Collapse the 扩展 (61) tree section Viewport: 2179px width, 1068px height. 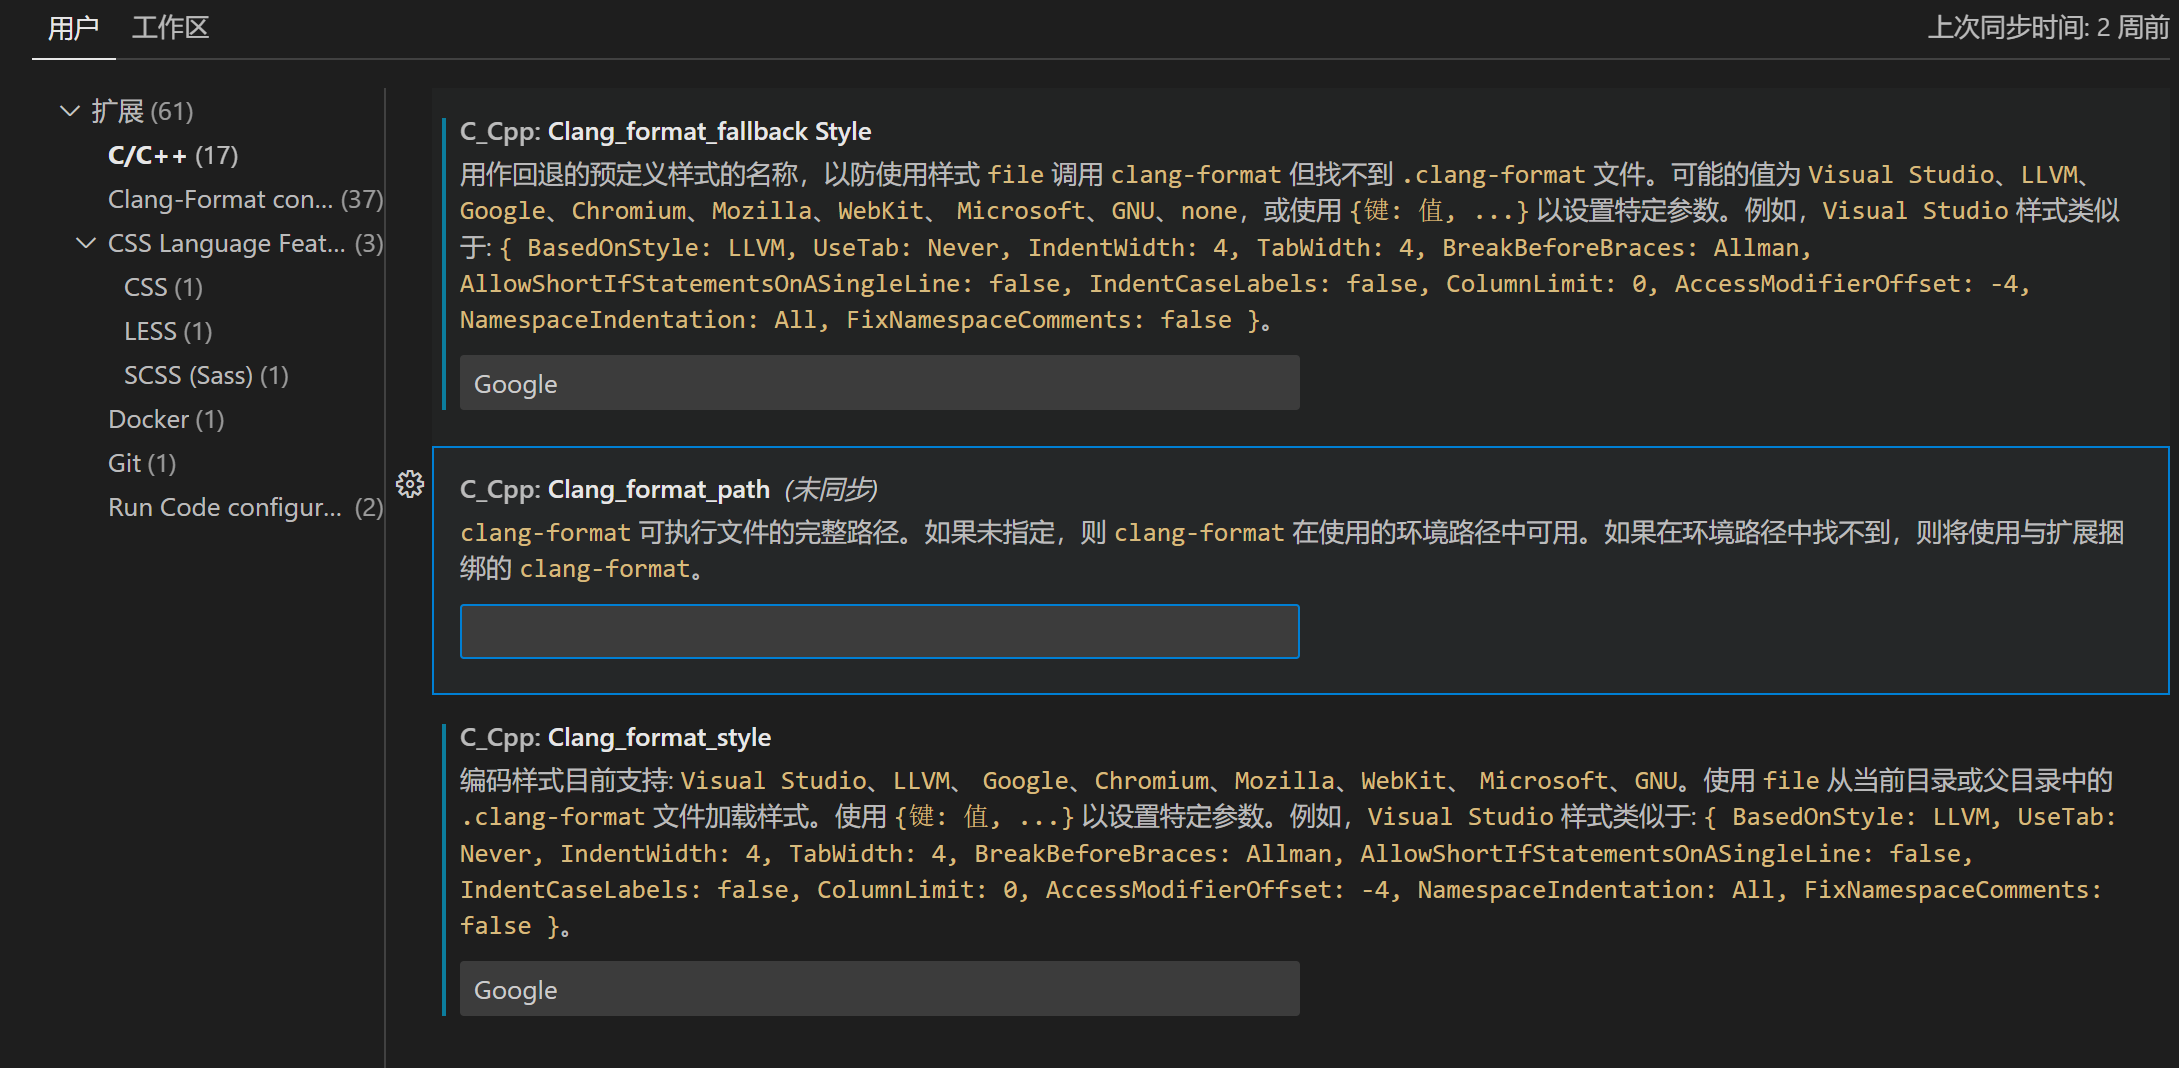coord(70,111)
